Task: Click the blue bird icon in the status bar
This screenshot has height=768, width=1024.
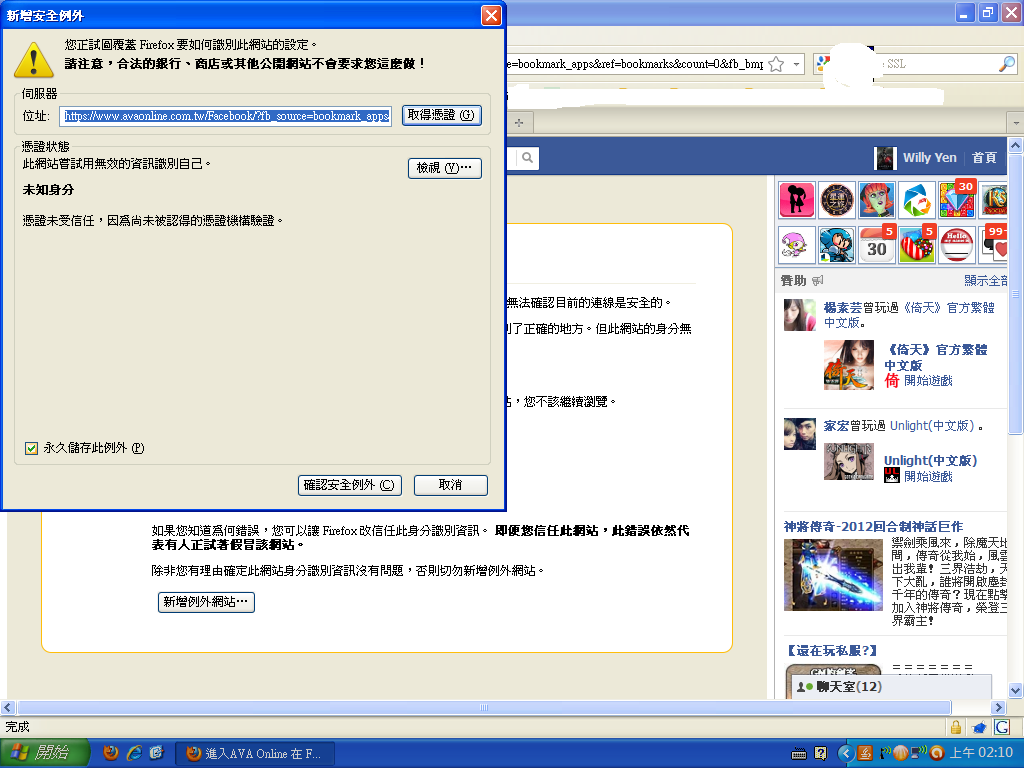Action: (x=979, y=727)
